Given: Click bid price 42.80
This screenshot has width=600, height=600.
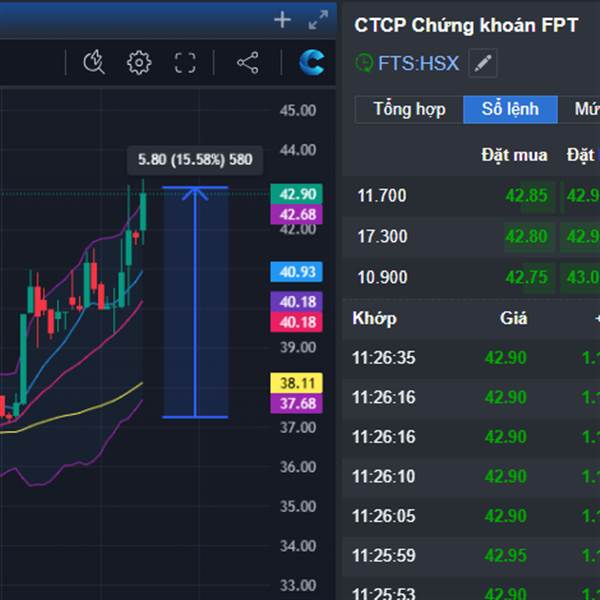Looking at the screenshot, I should 526,236.
